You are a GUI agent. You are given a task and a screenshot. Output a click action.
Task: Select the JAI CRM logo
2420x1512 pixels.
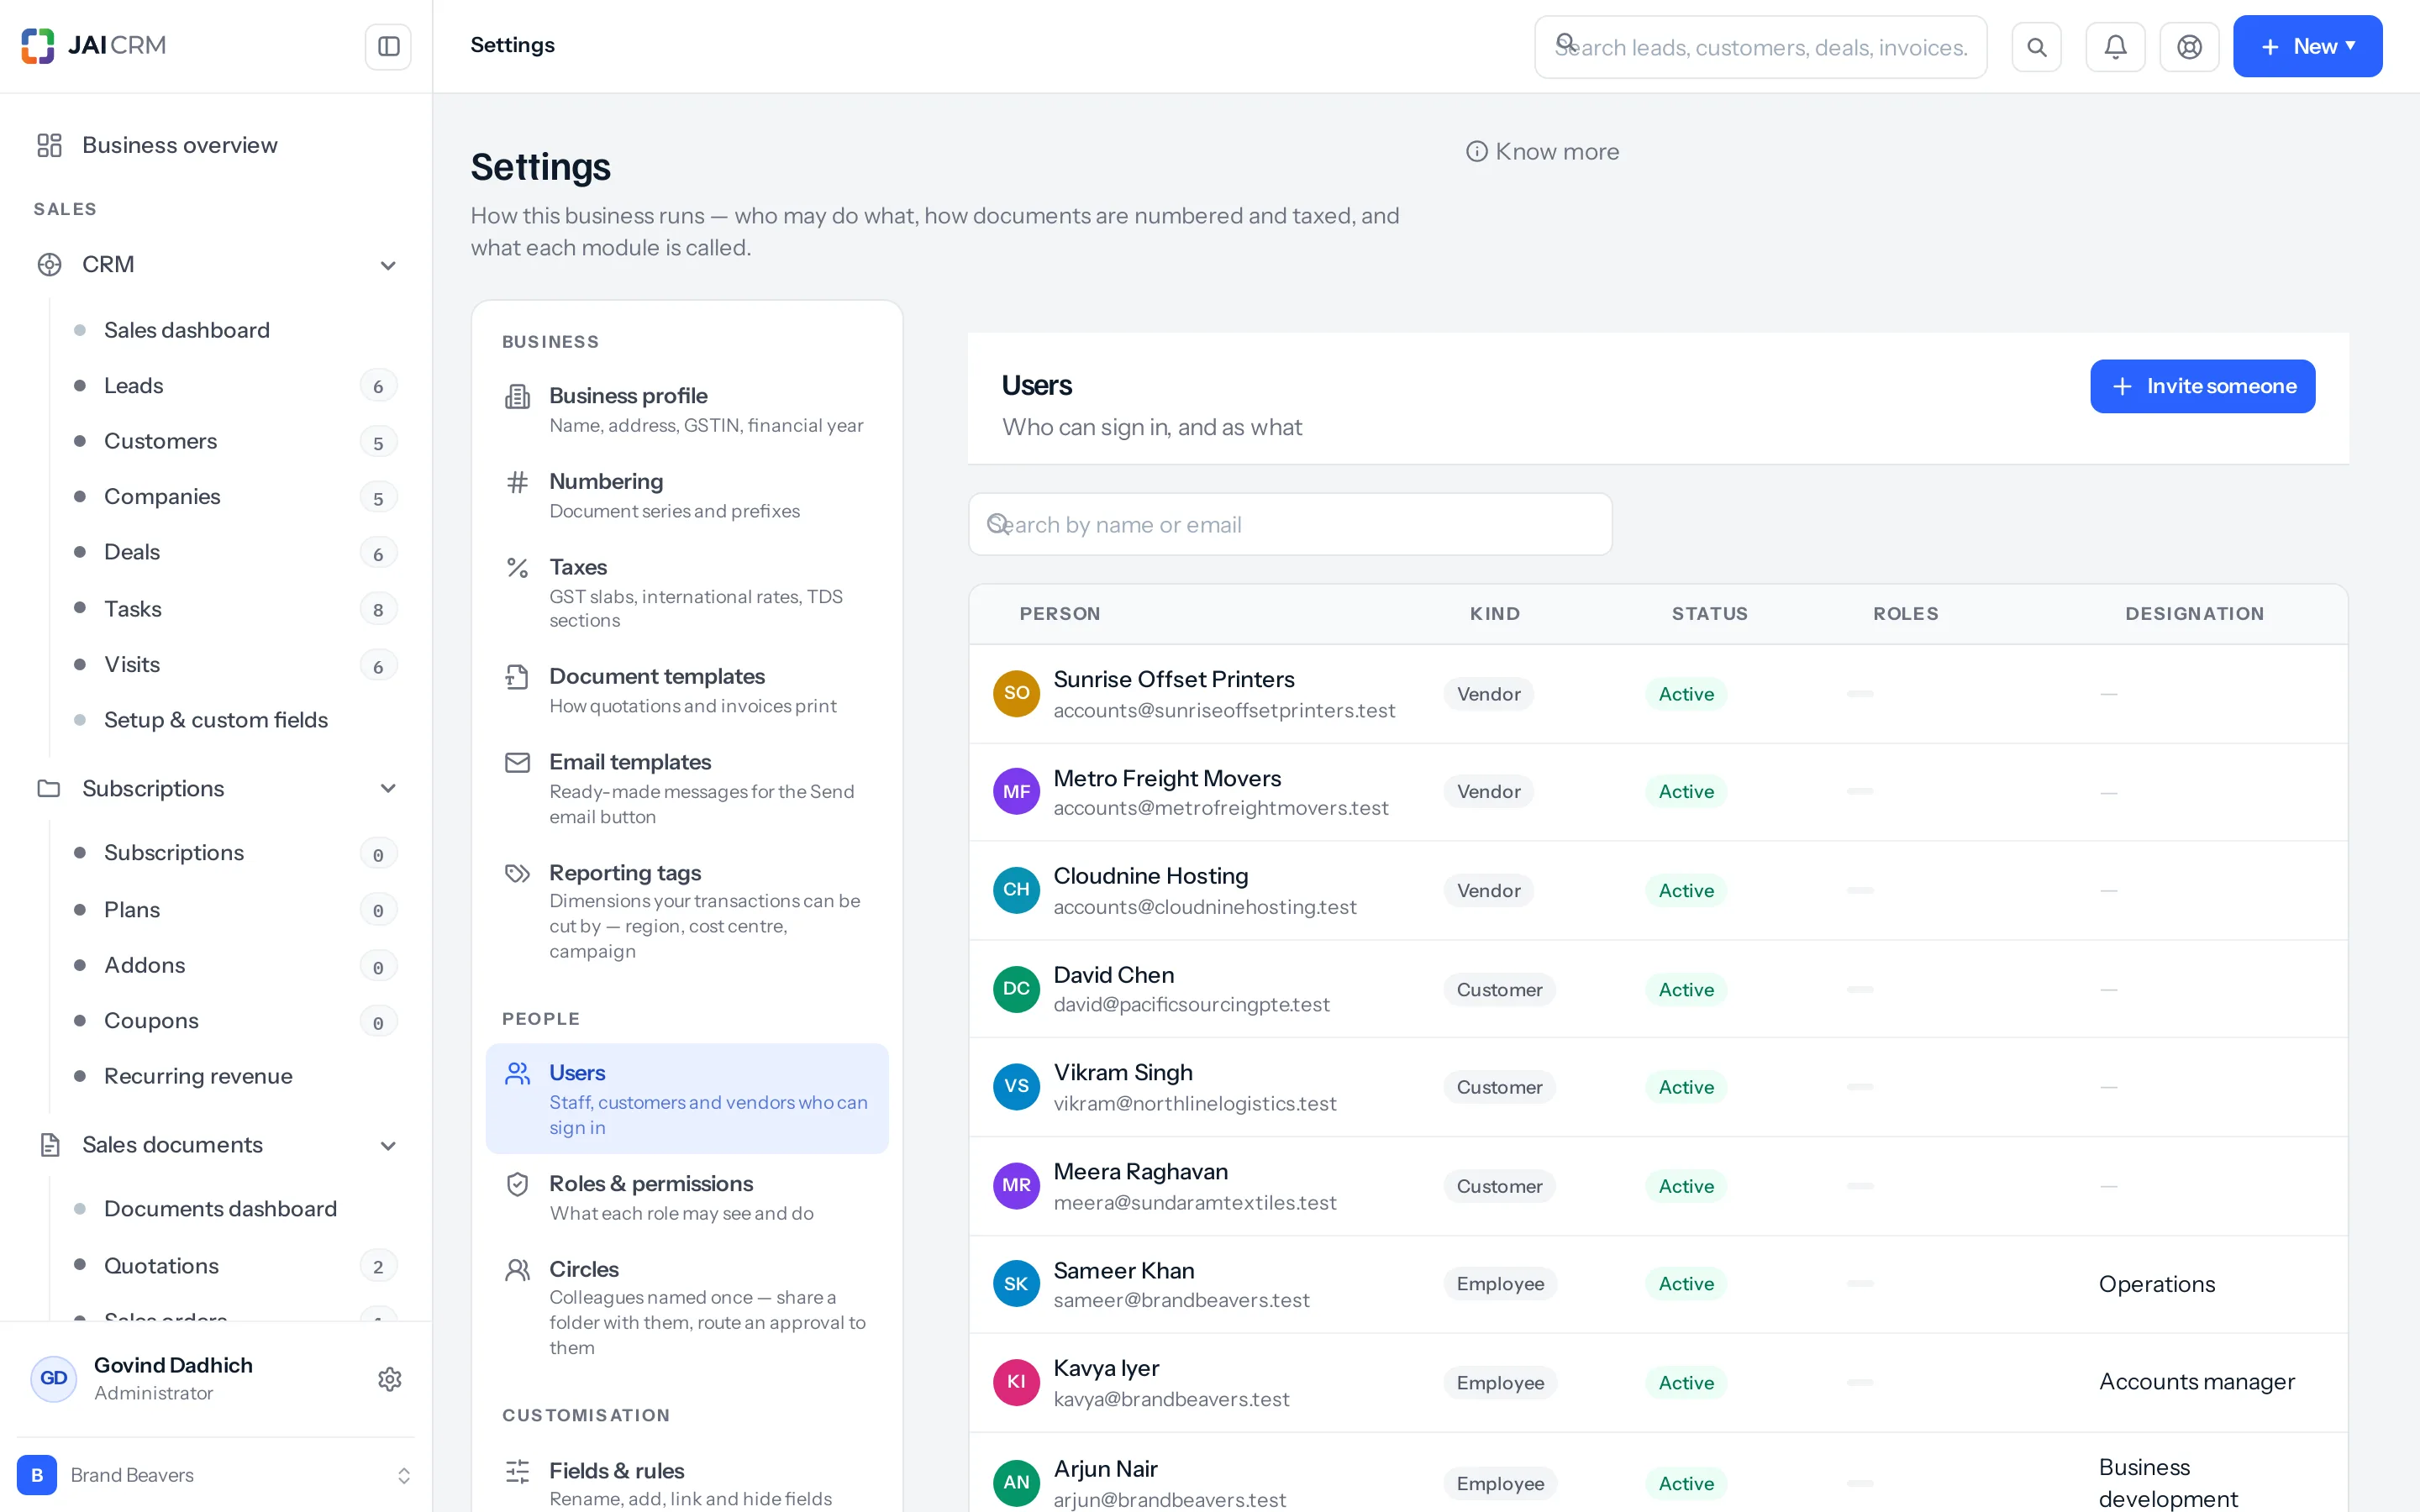(x=94, y=45)
